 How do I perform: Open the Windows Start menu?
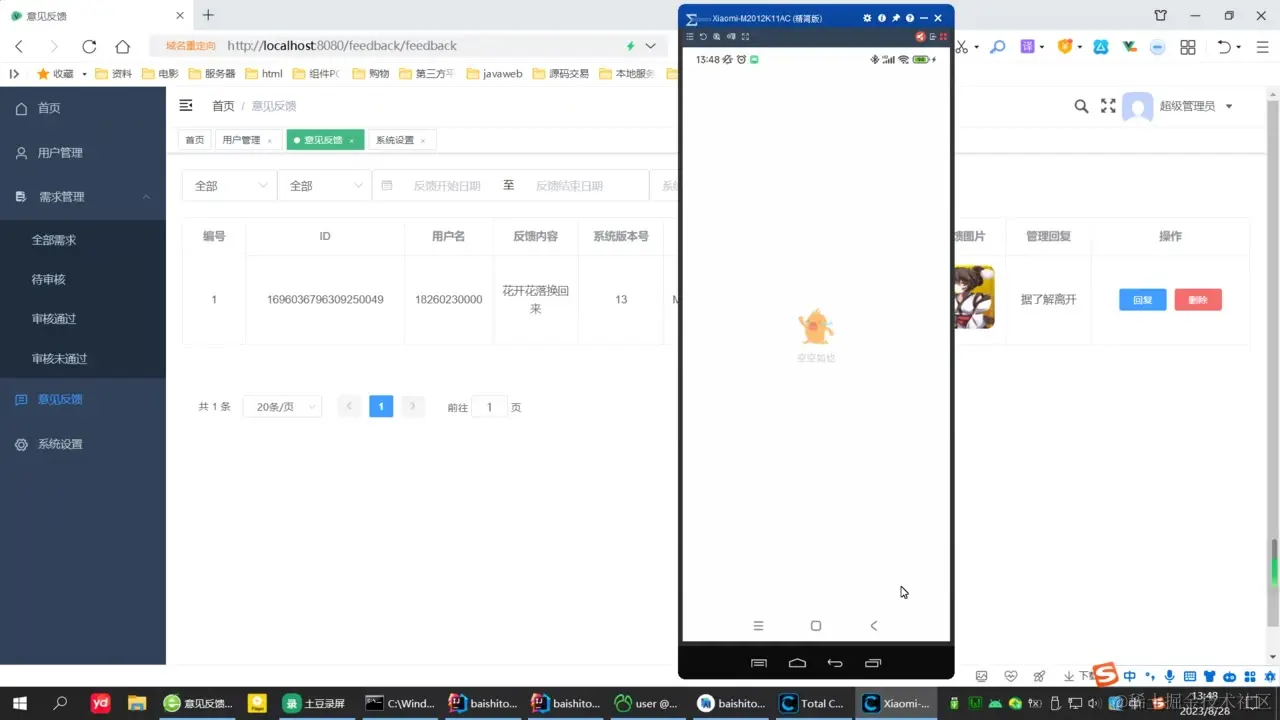pos(19,703)
